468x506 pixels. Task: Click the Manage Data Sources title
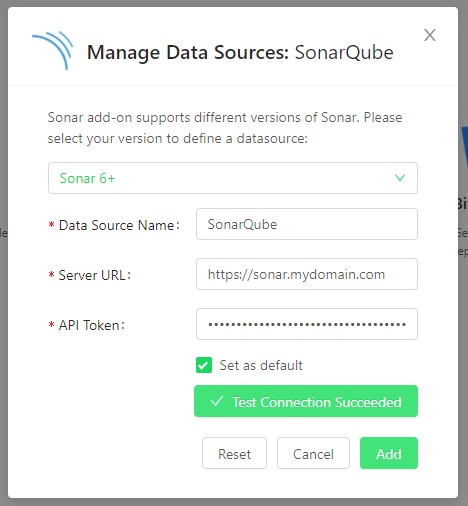(240, 52)
